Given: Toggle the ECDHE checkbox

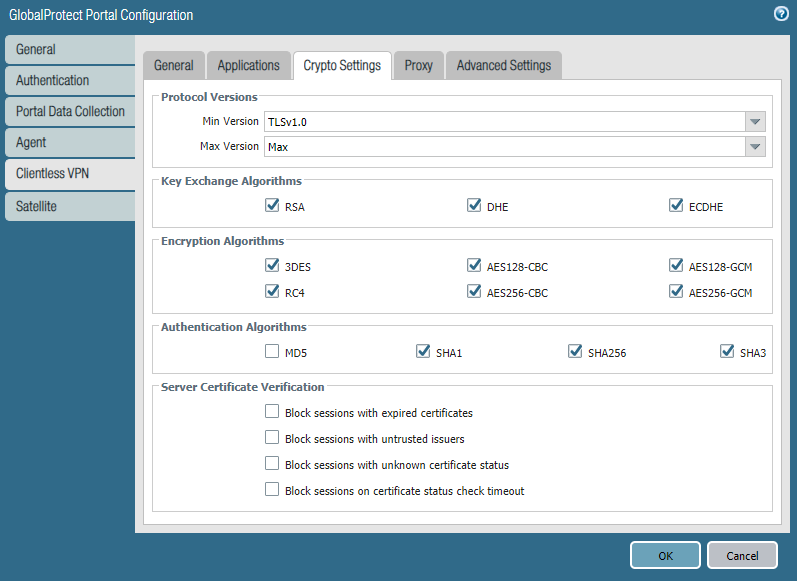Looking at the screenshot, I should coord(676,206).
